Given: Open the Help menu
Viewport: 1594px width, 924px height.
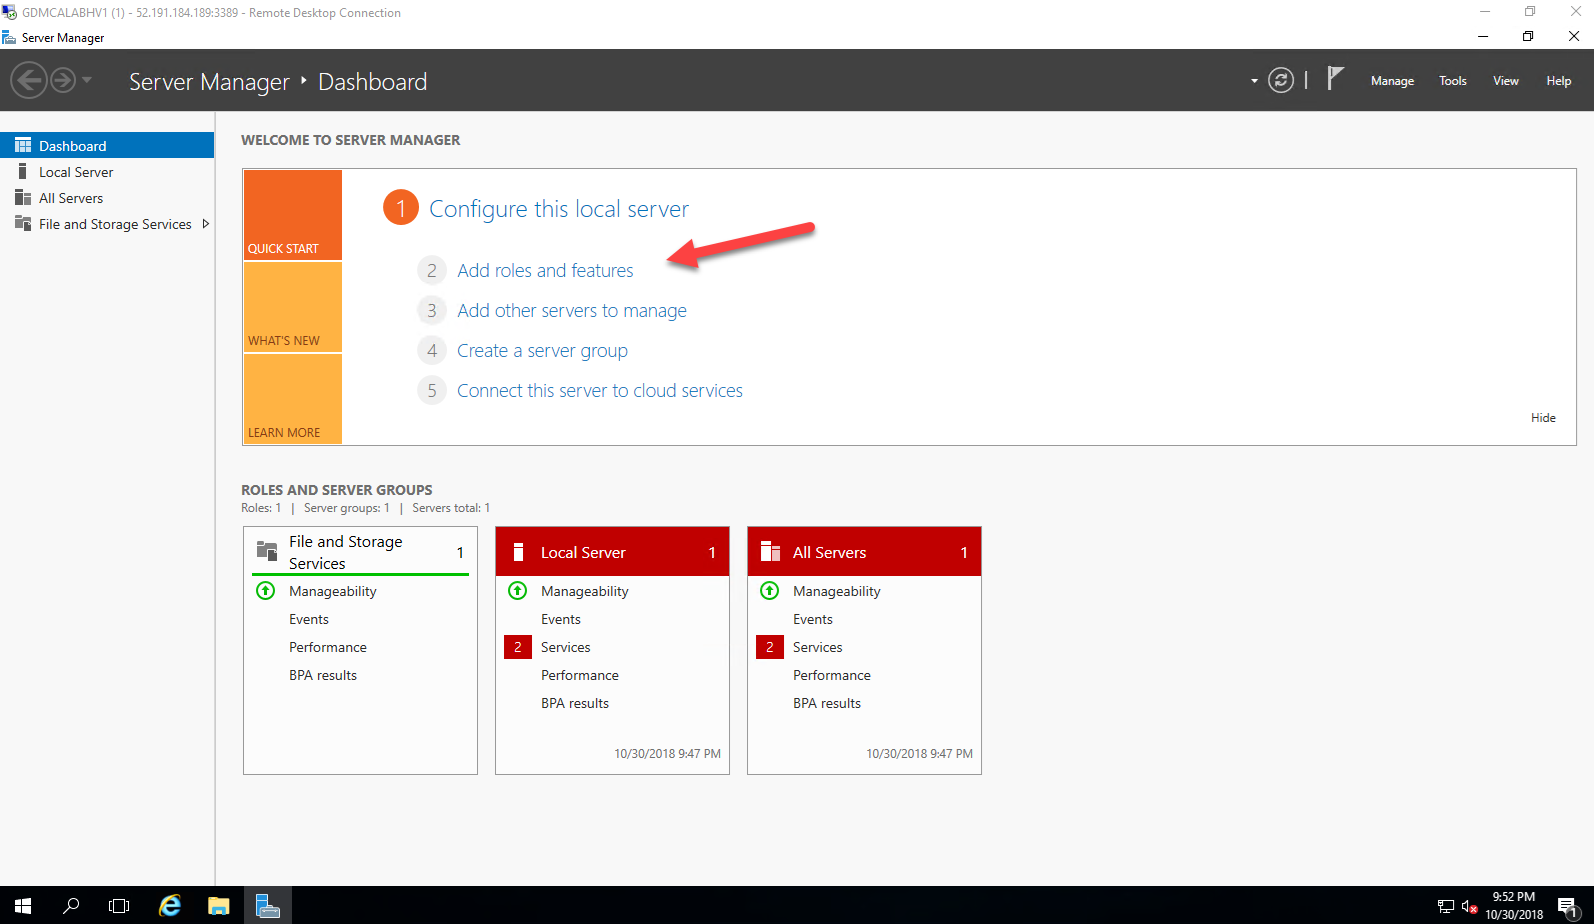Looking at the screenshot, I should point(1559,81).
